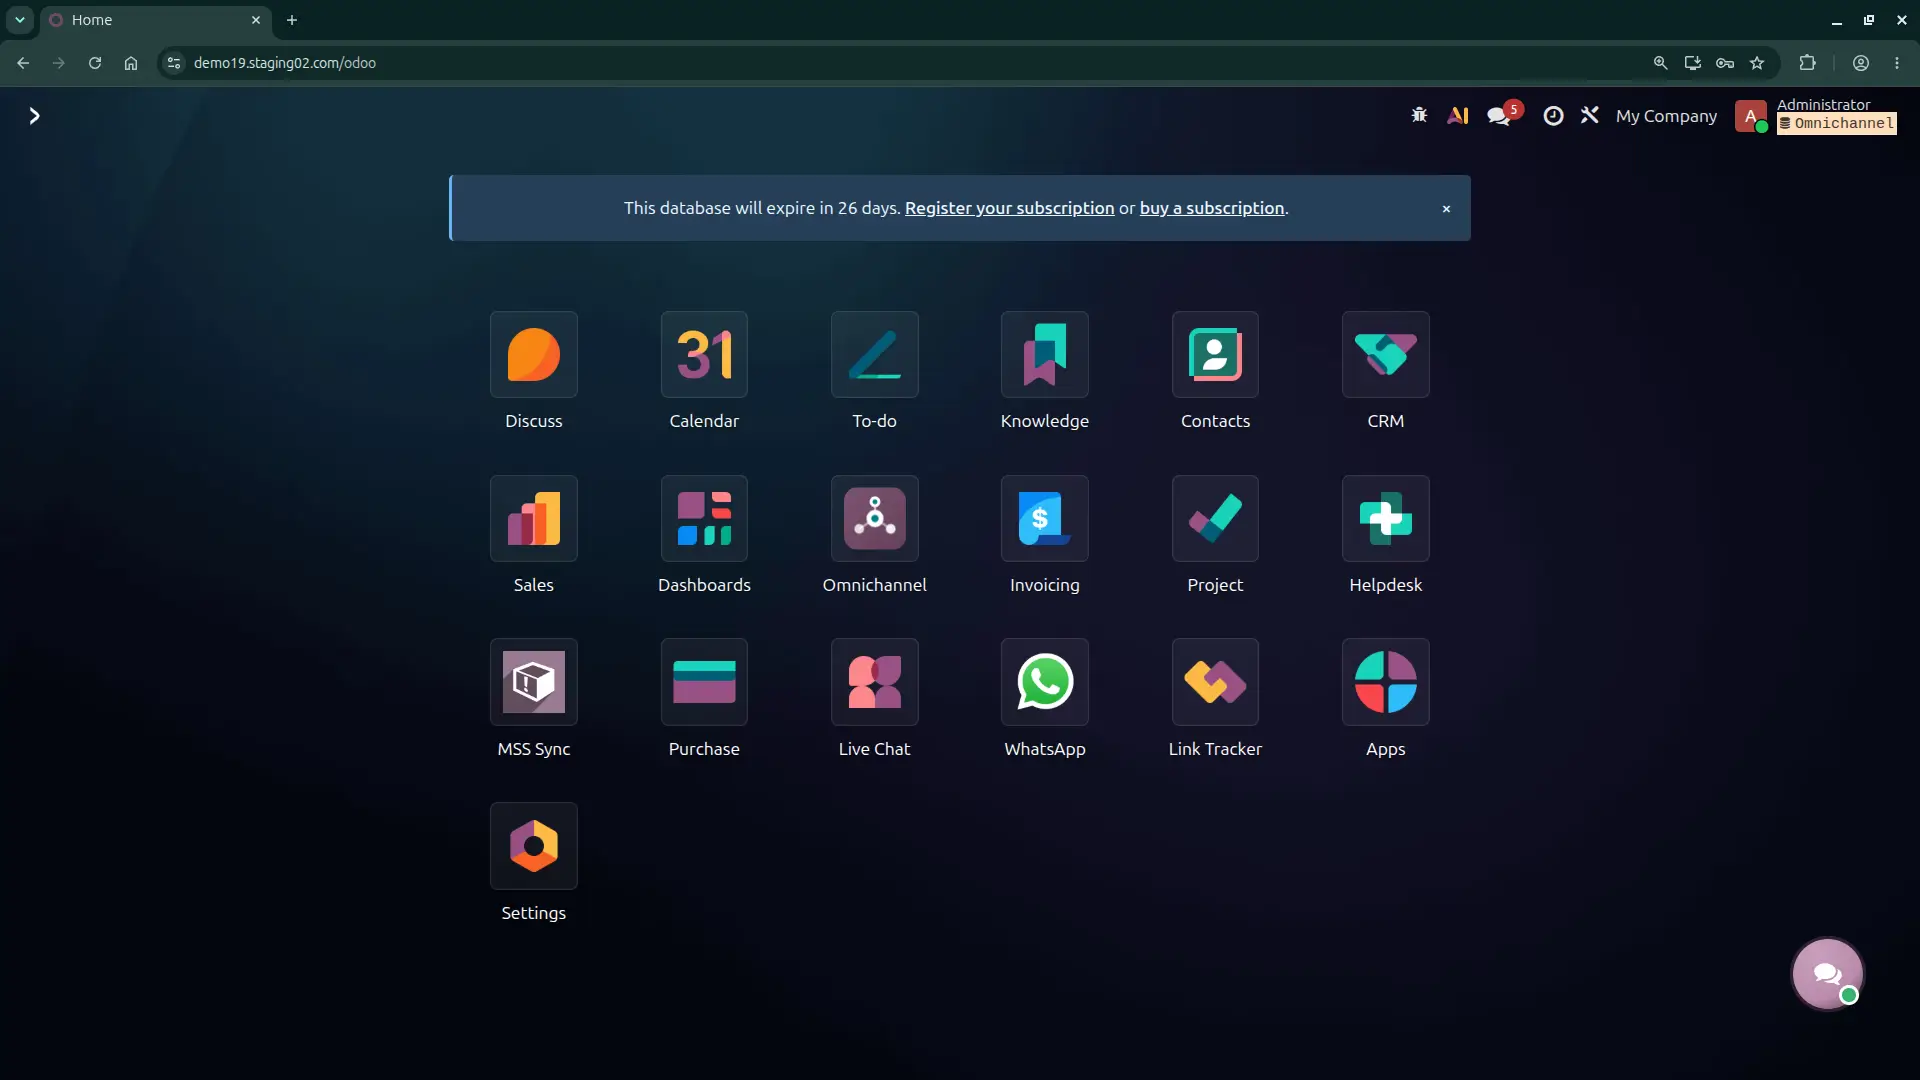Select the Home browser tab
The height and width of the screenshot is (1080, 1920).
point(156,20)
